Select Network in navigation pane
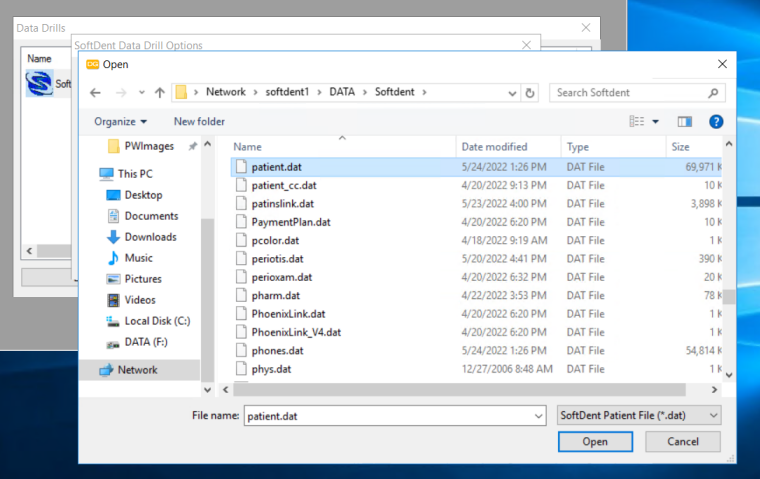 [138, 370]
